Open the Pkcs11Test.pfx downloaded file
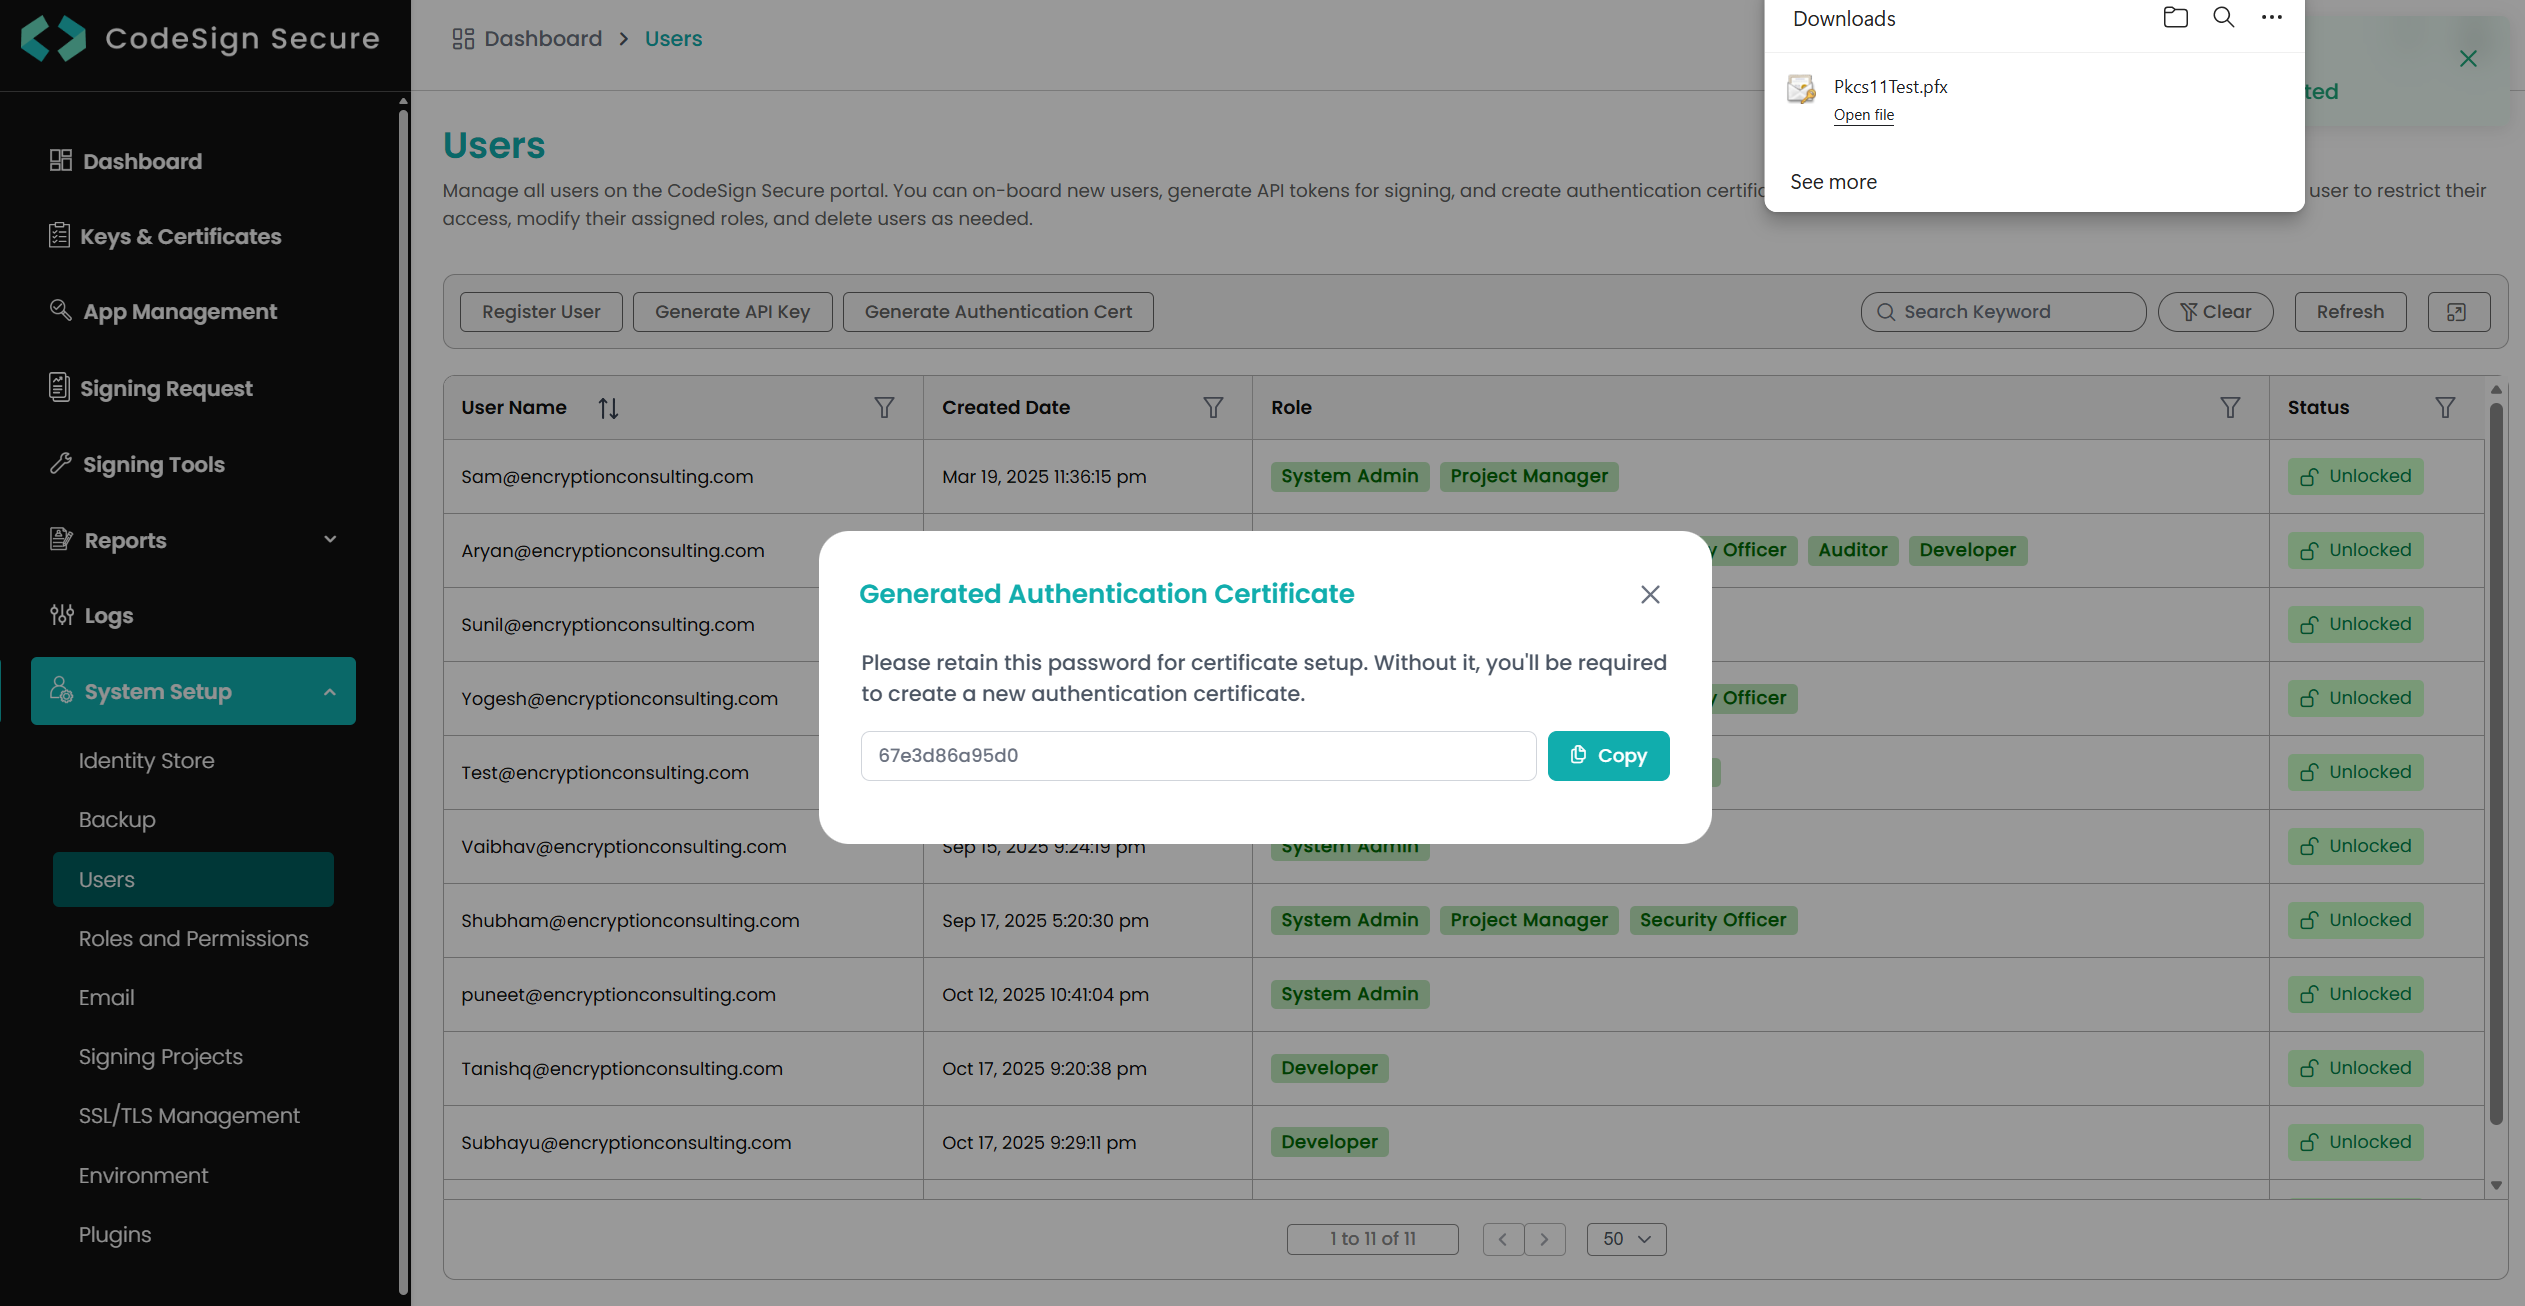 tap(1863, 114)
